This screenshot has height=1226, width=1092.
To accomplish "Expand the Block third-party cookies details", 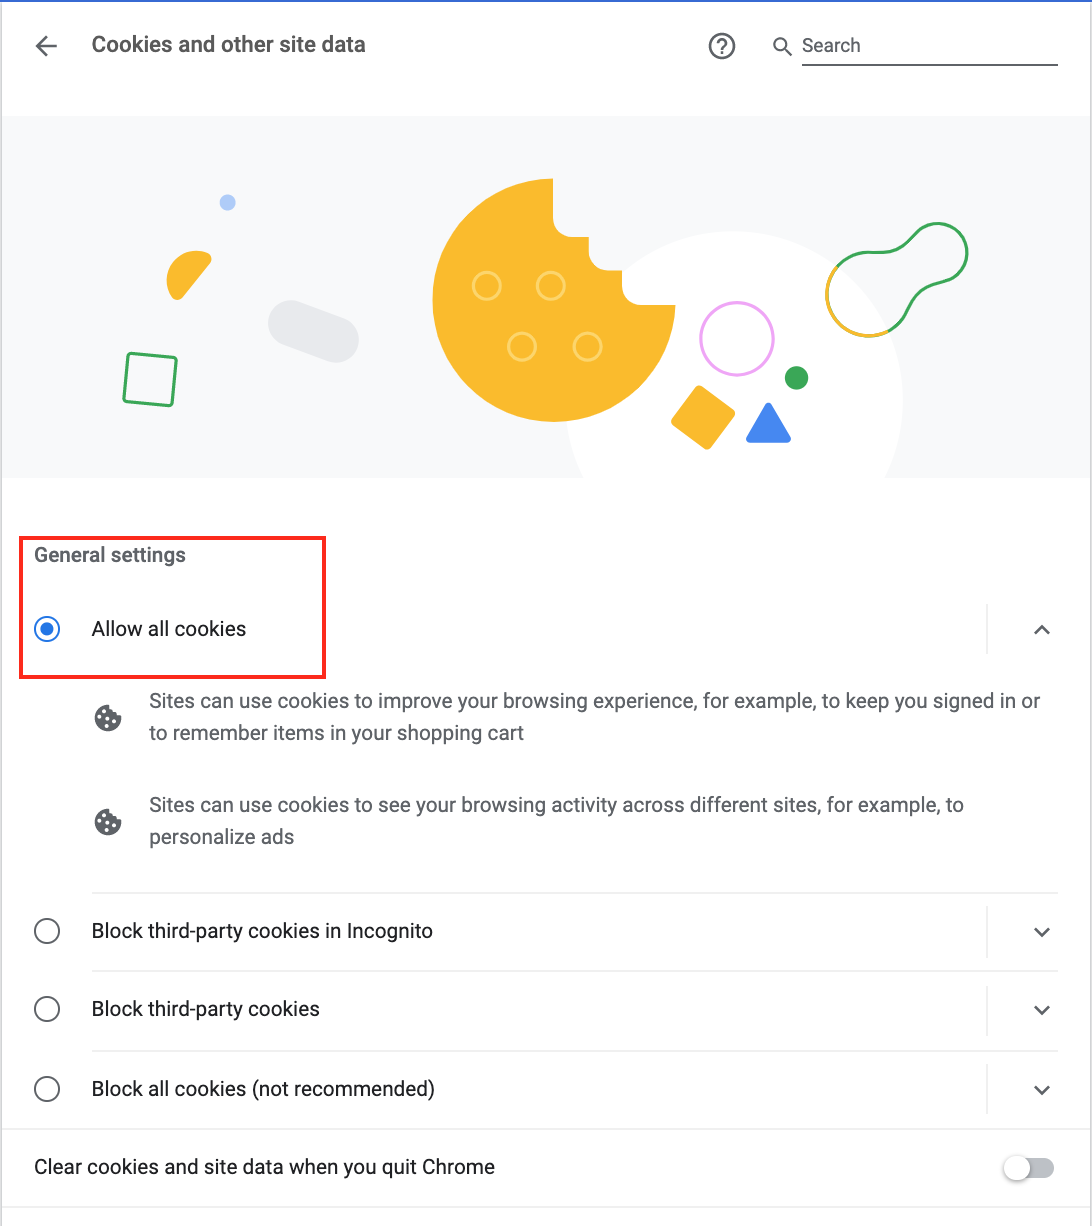I will coord(1041,1010).
